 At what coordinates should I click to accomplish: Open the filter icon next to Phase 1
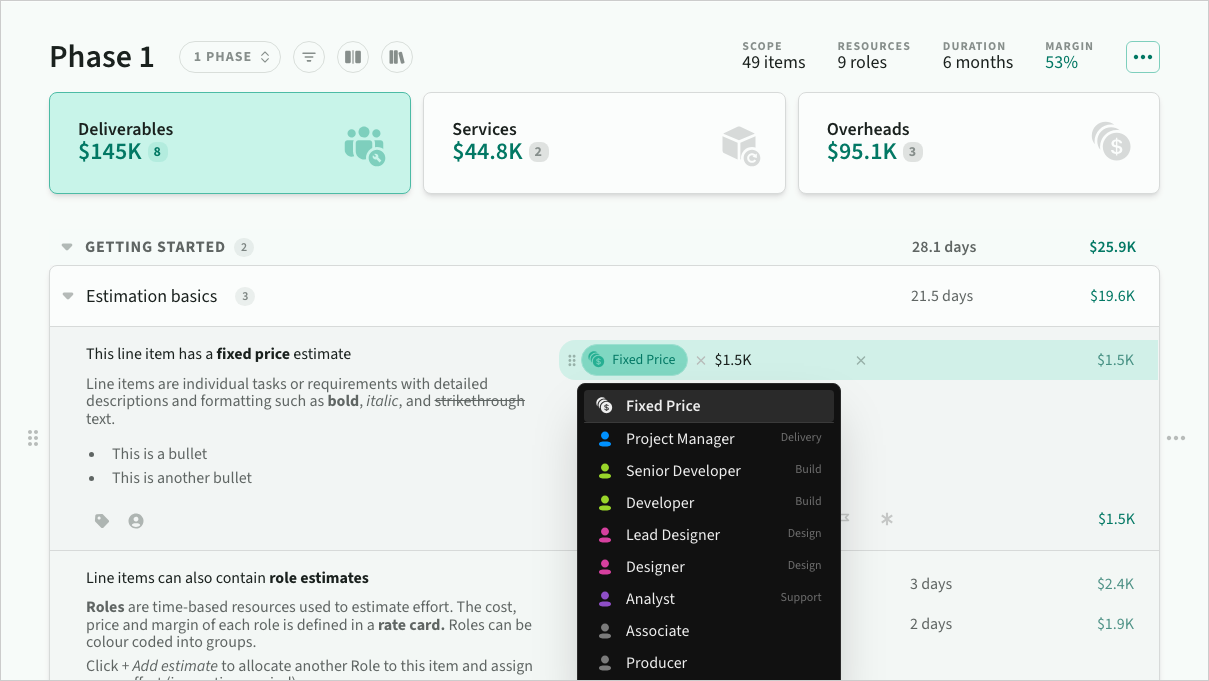(309, 57)
